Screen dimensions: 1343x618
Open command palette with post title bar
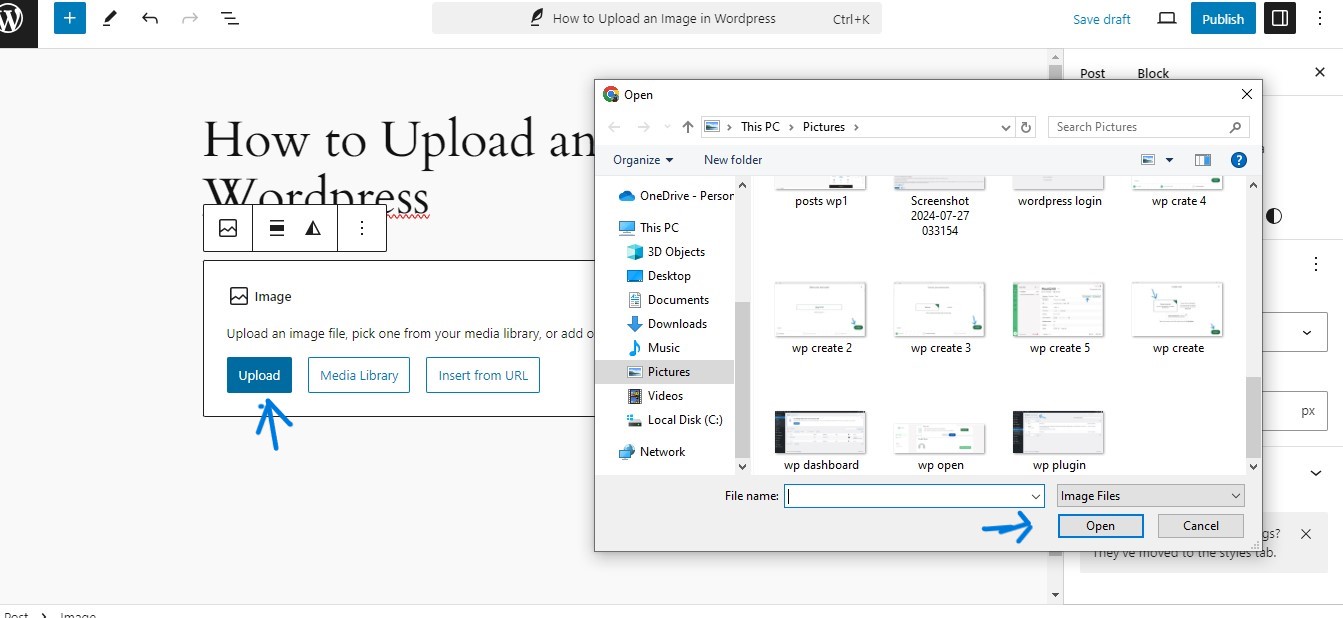point(657,18)
